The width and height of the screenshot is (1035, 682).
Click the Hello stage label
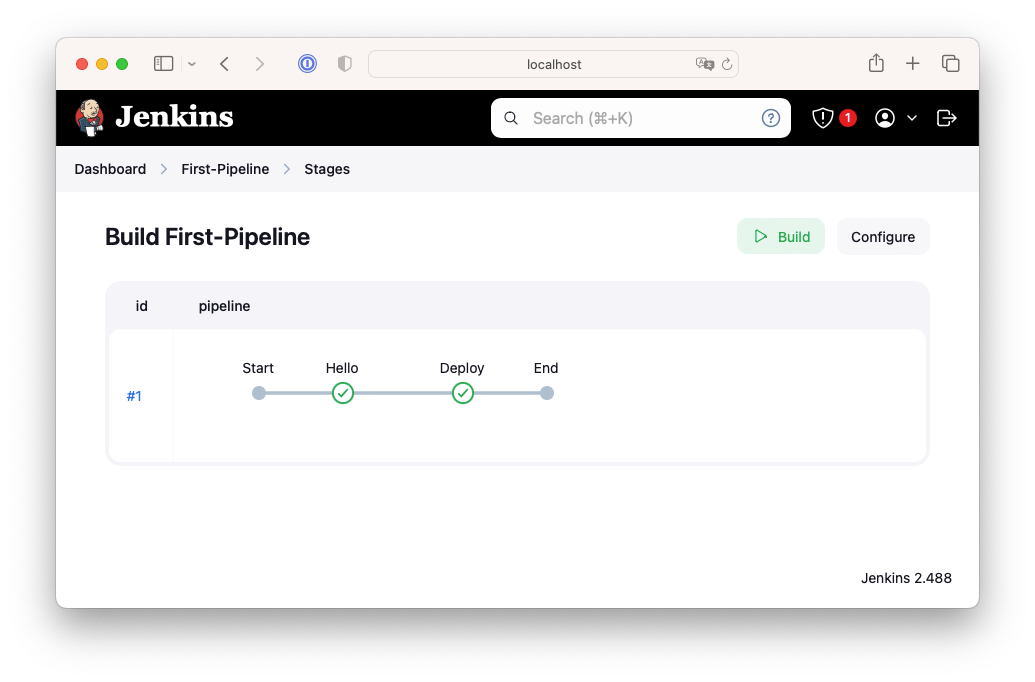tap(342, 368)
